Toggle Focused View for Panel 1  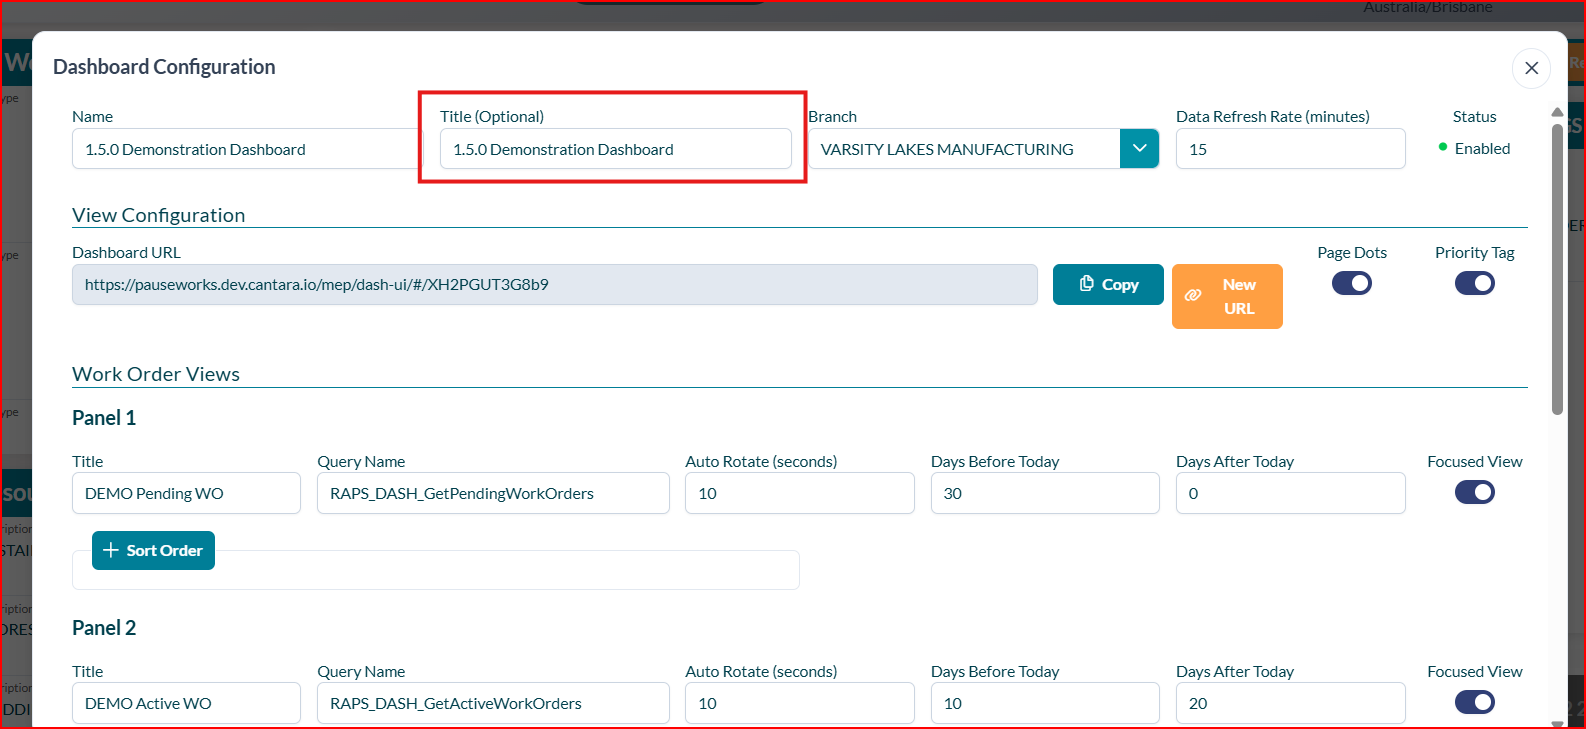click(x=1474, y=492)
